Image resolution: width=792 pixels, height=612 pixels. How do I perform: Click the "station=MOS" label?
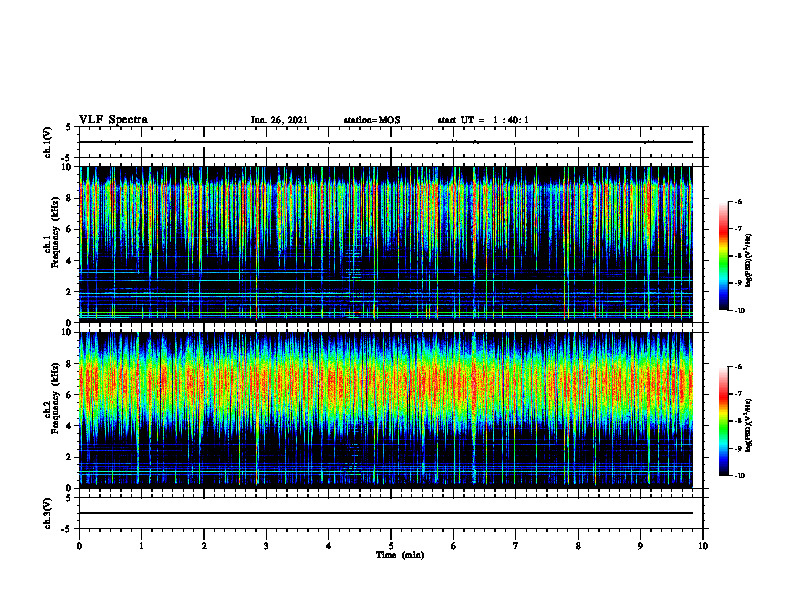click(372, 120)
